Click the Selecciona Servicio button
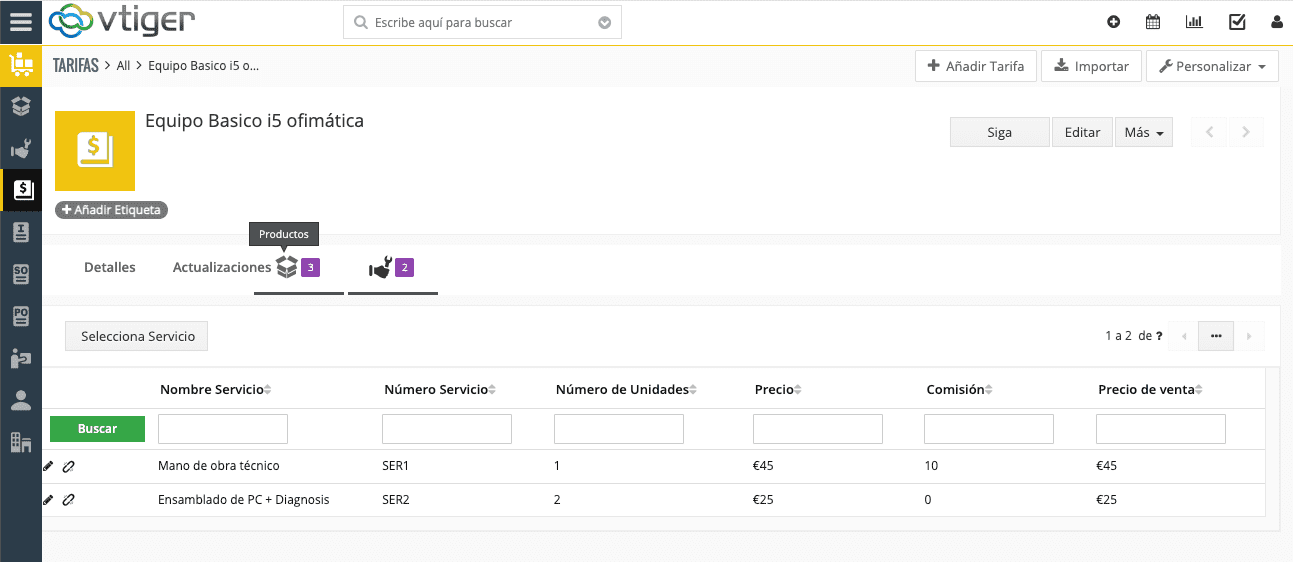Viewport: 1293px width, 562px height. [137, 337]
